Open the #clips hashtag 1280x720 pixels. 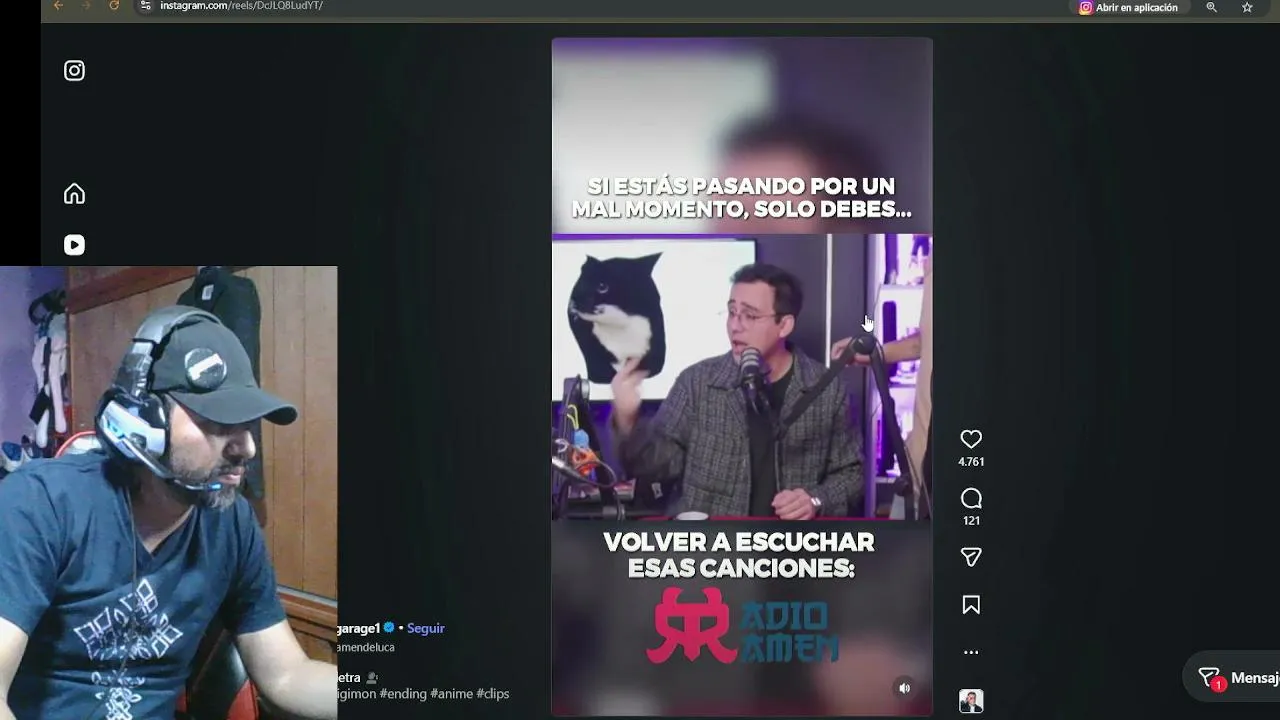point(493,694)
